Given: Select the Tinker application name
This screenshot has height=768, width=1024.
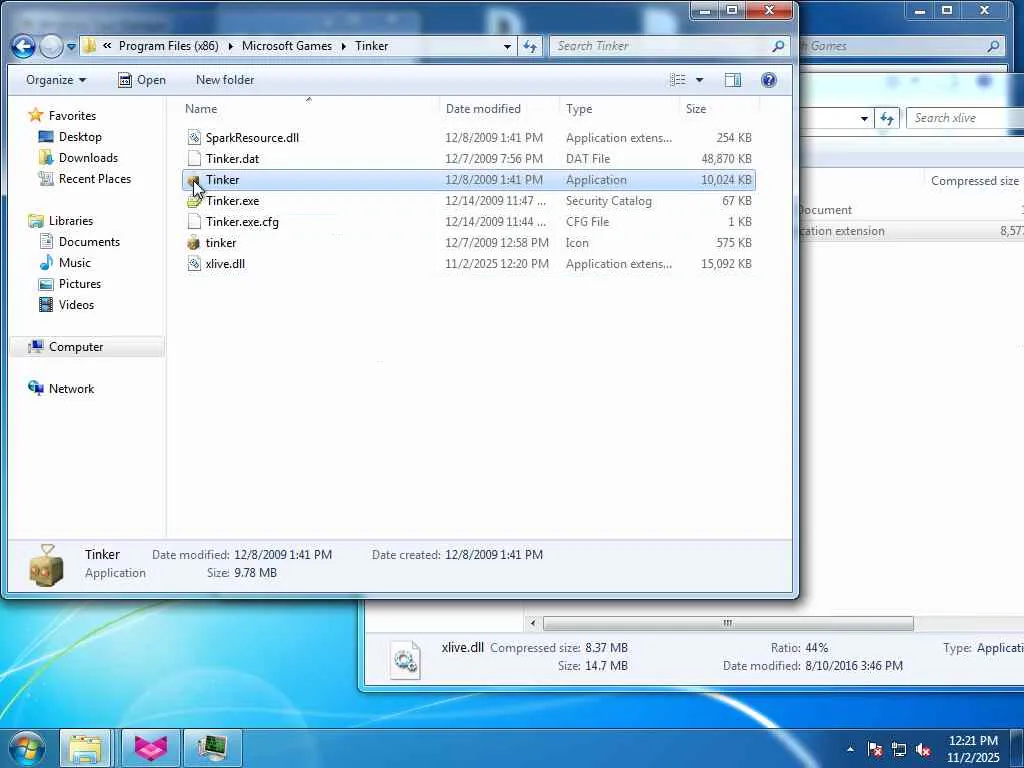Looking at the screenshot, I should 222,180.
